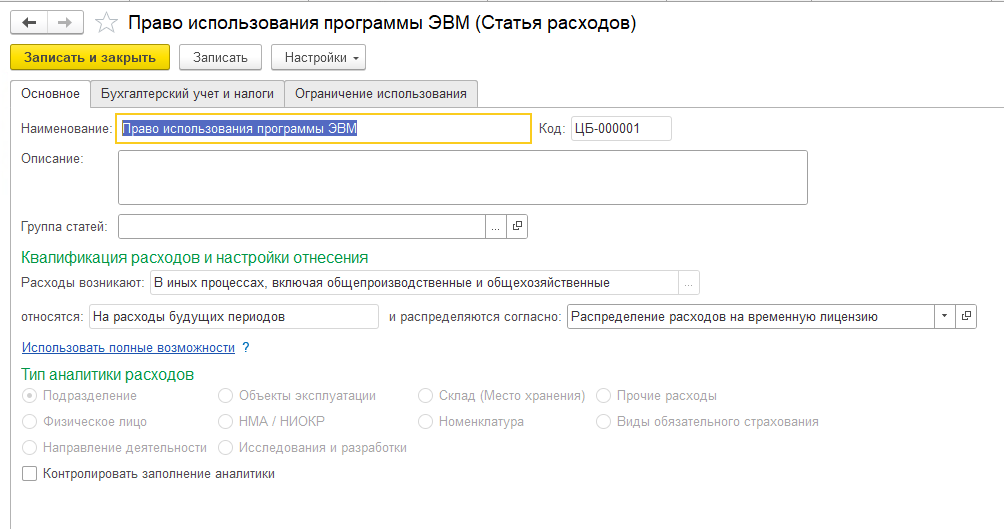Open the Ограничение использования tab

(381, 94)
